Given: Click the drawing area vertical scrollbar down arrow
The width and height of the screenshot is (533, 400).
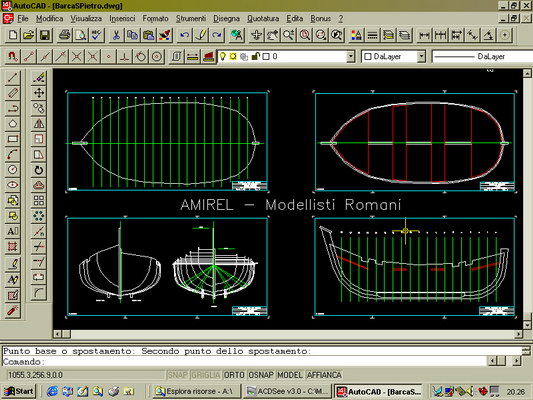Looking at the screenshot, I should point(527,325).
